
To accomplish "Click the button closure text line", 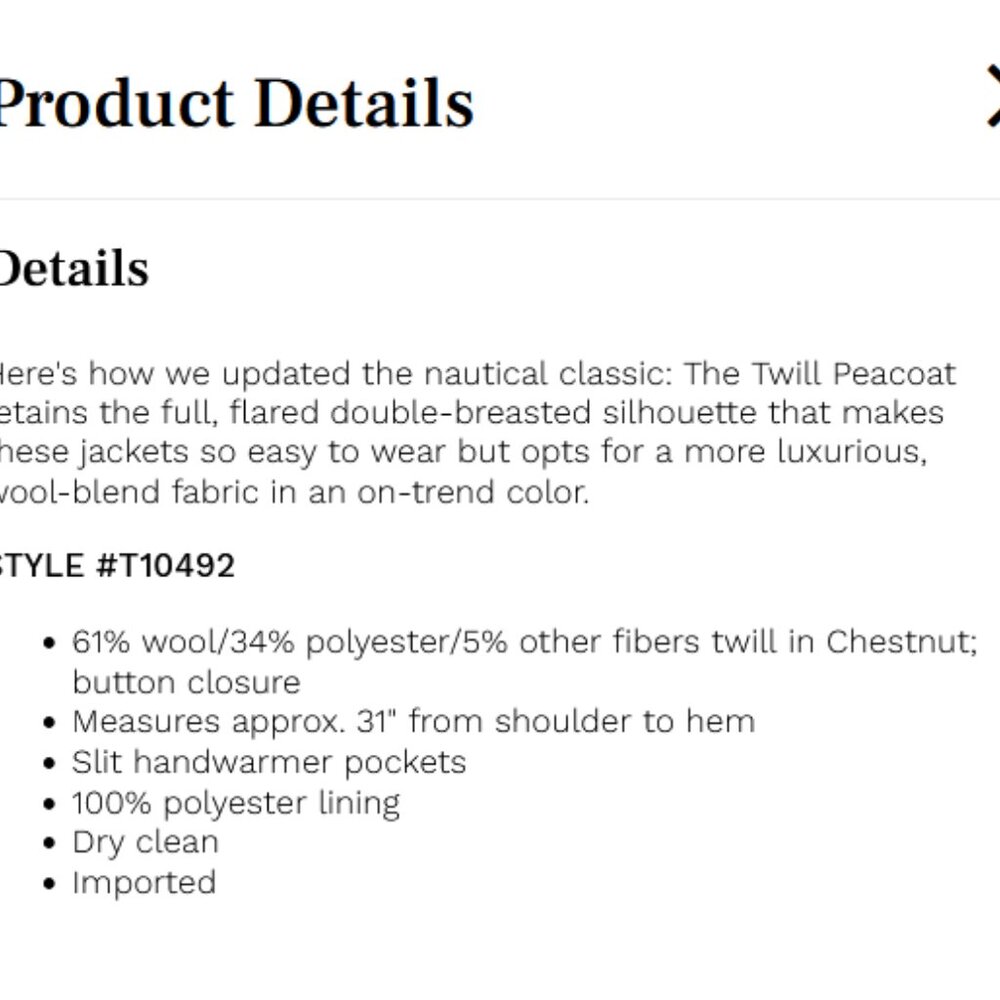I will pos(186,682).
